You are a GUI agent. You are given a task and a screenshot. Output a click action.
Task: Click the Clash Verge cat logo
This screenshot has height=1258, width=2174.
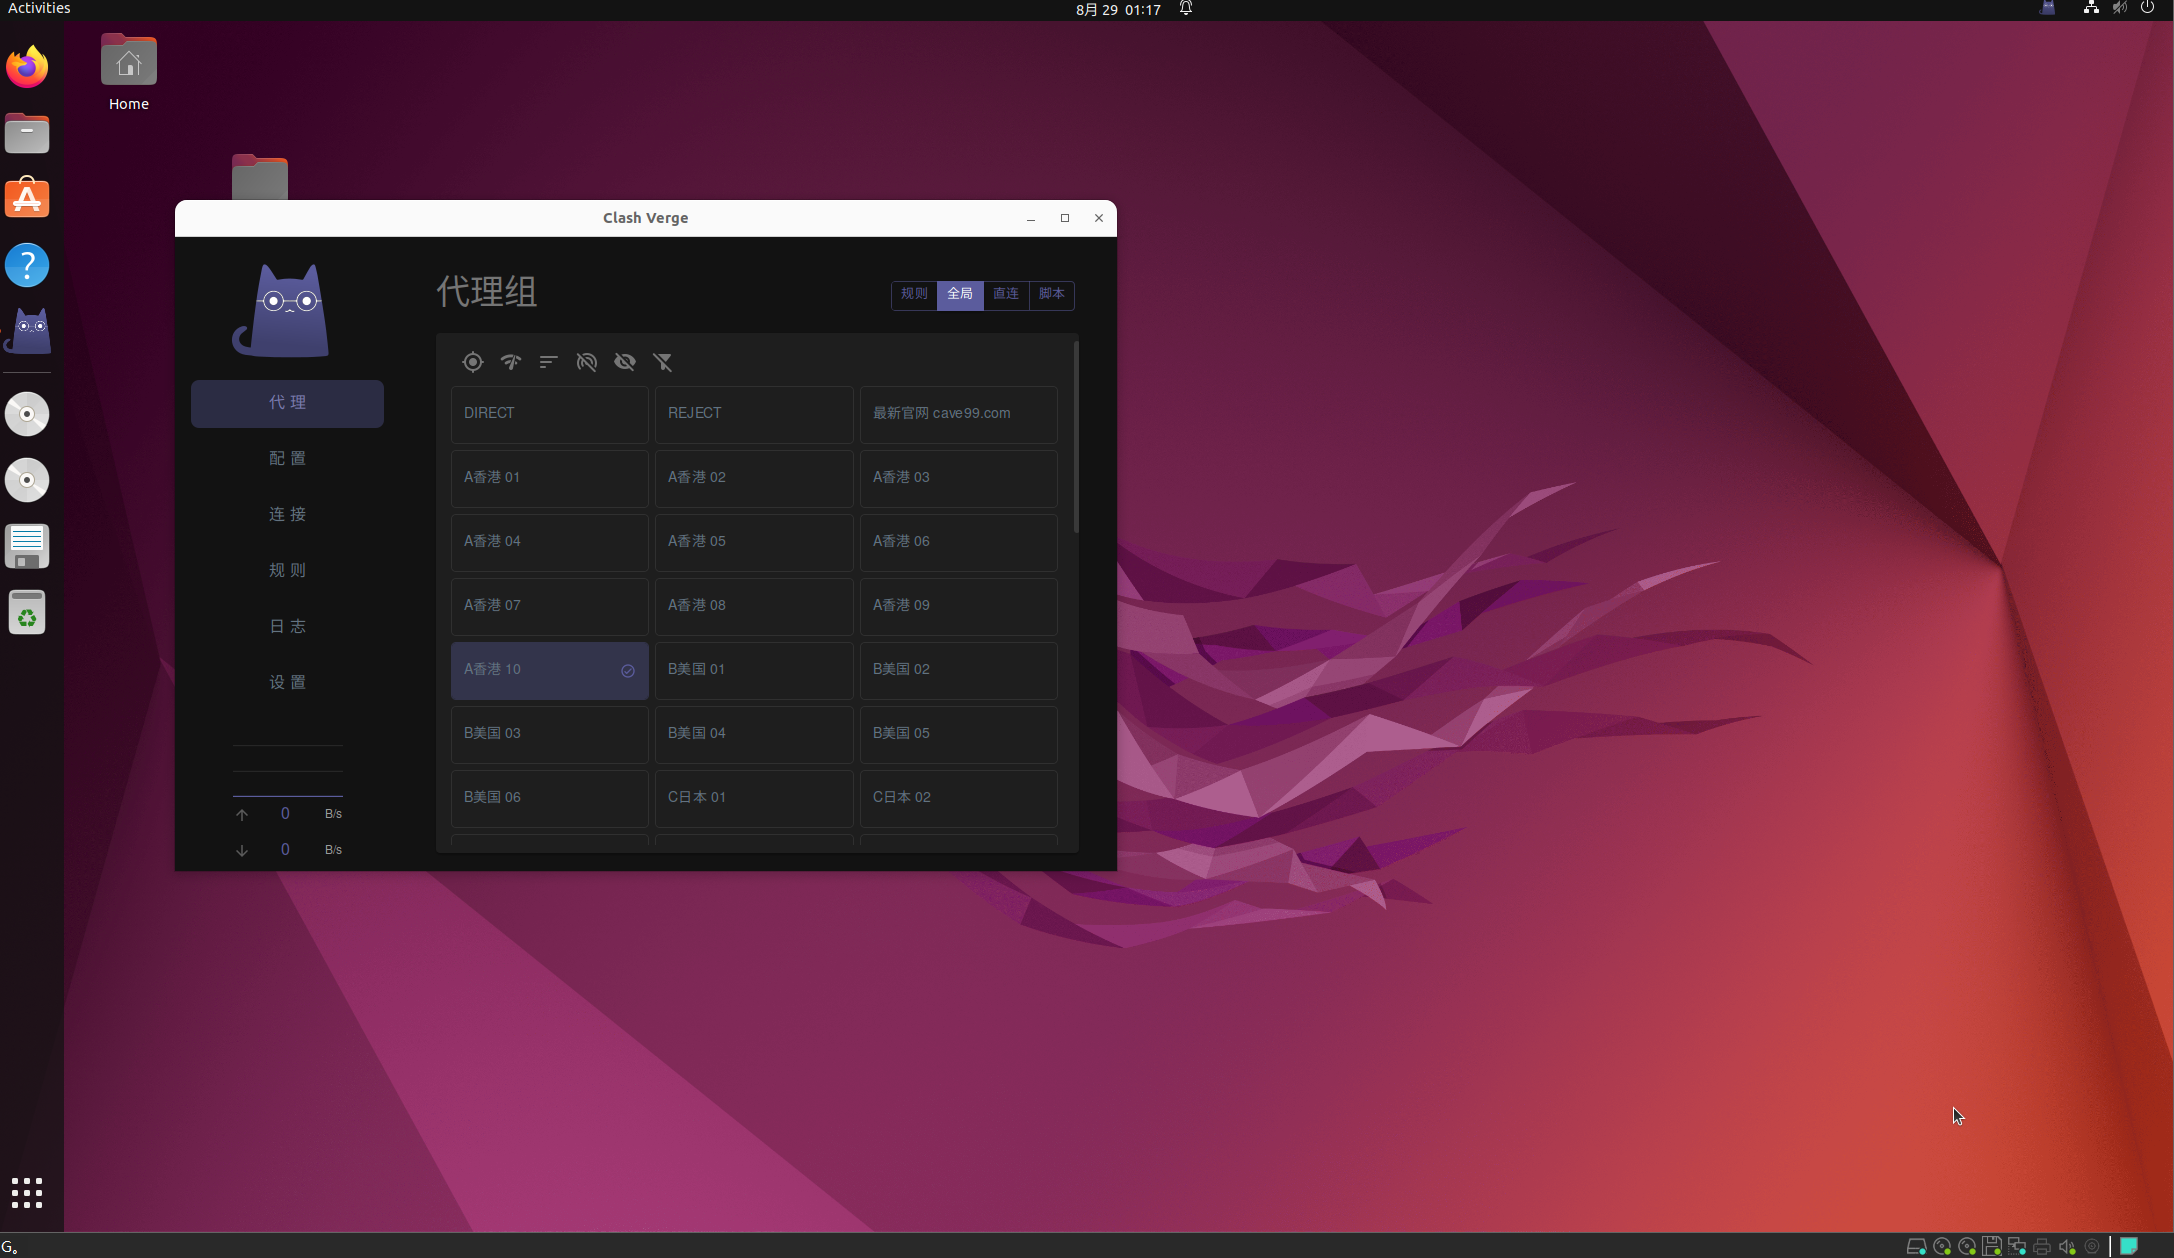pos(281,311)
